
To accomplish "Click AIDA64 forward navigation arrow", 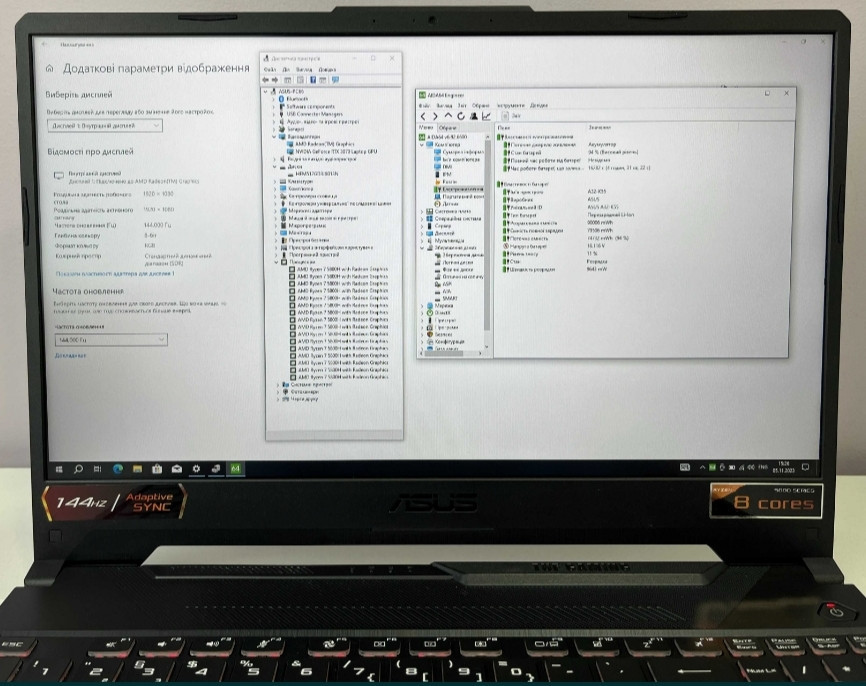I will (x=436, y=116).
